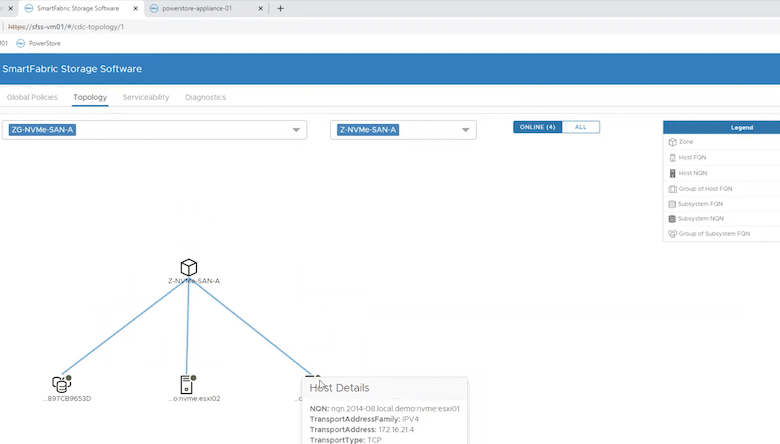Click the ZG-NVMe-SAN-A selected chip
This screenshot has height=444, width=780.
tap(42, 130)
